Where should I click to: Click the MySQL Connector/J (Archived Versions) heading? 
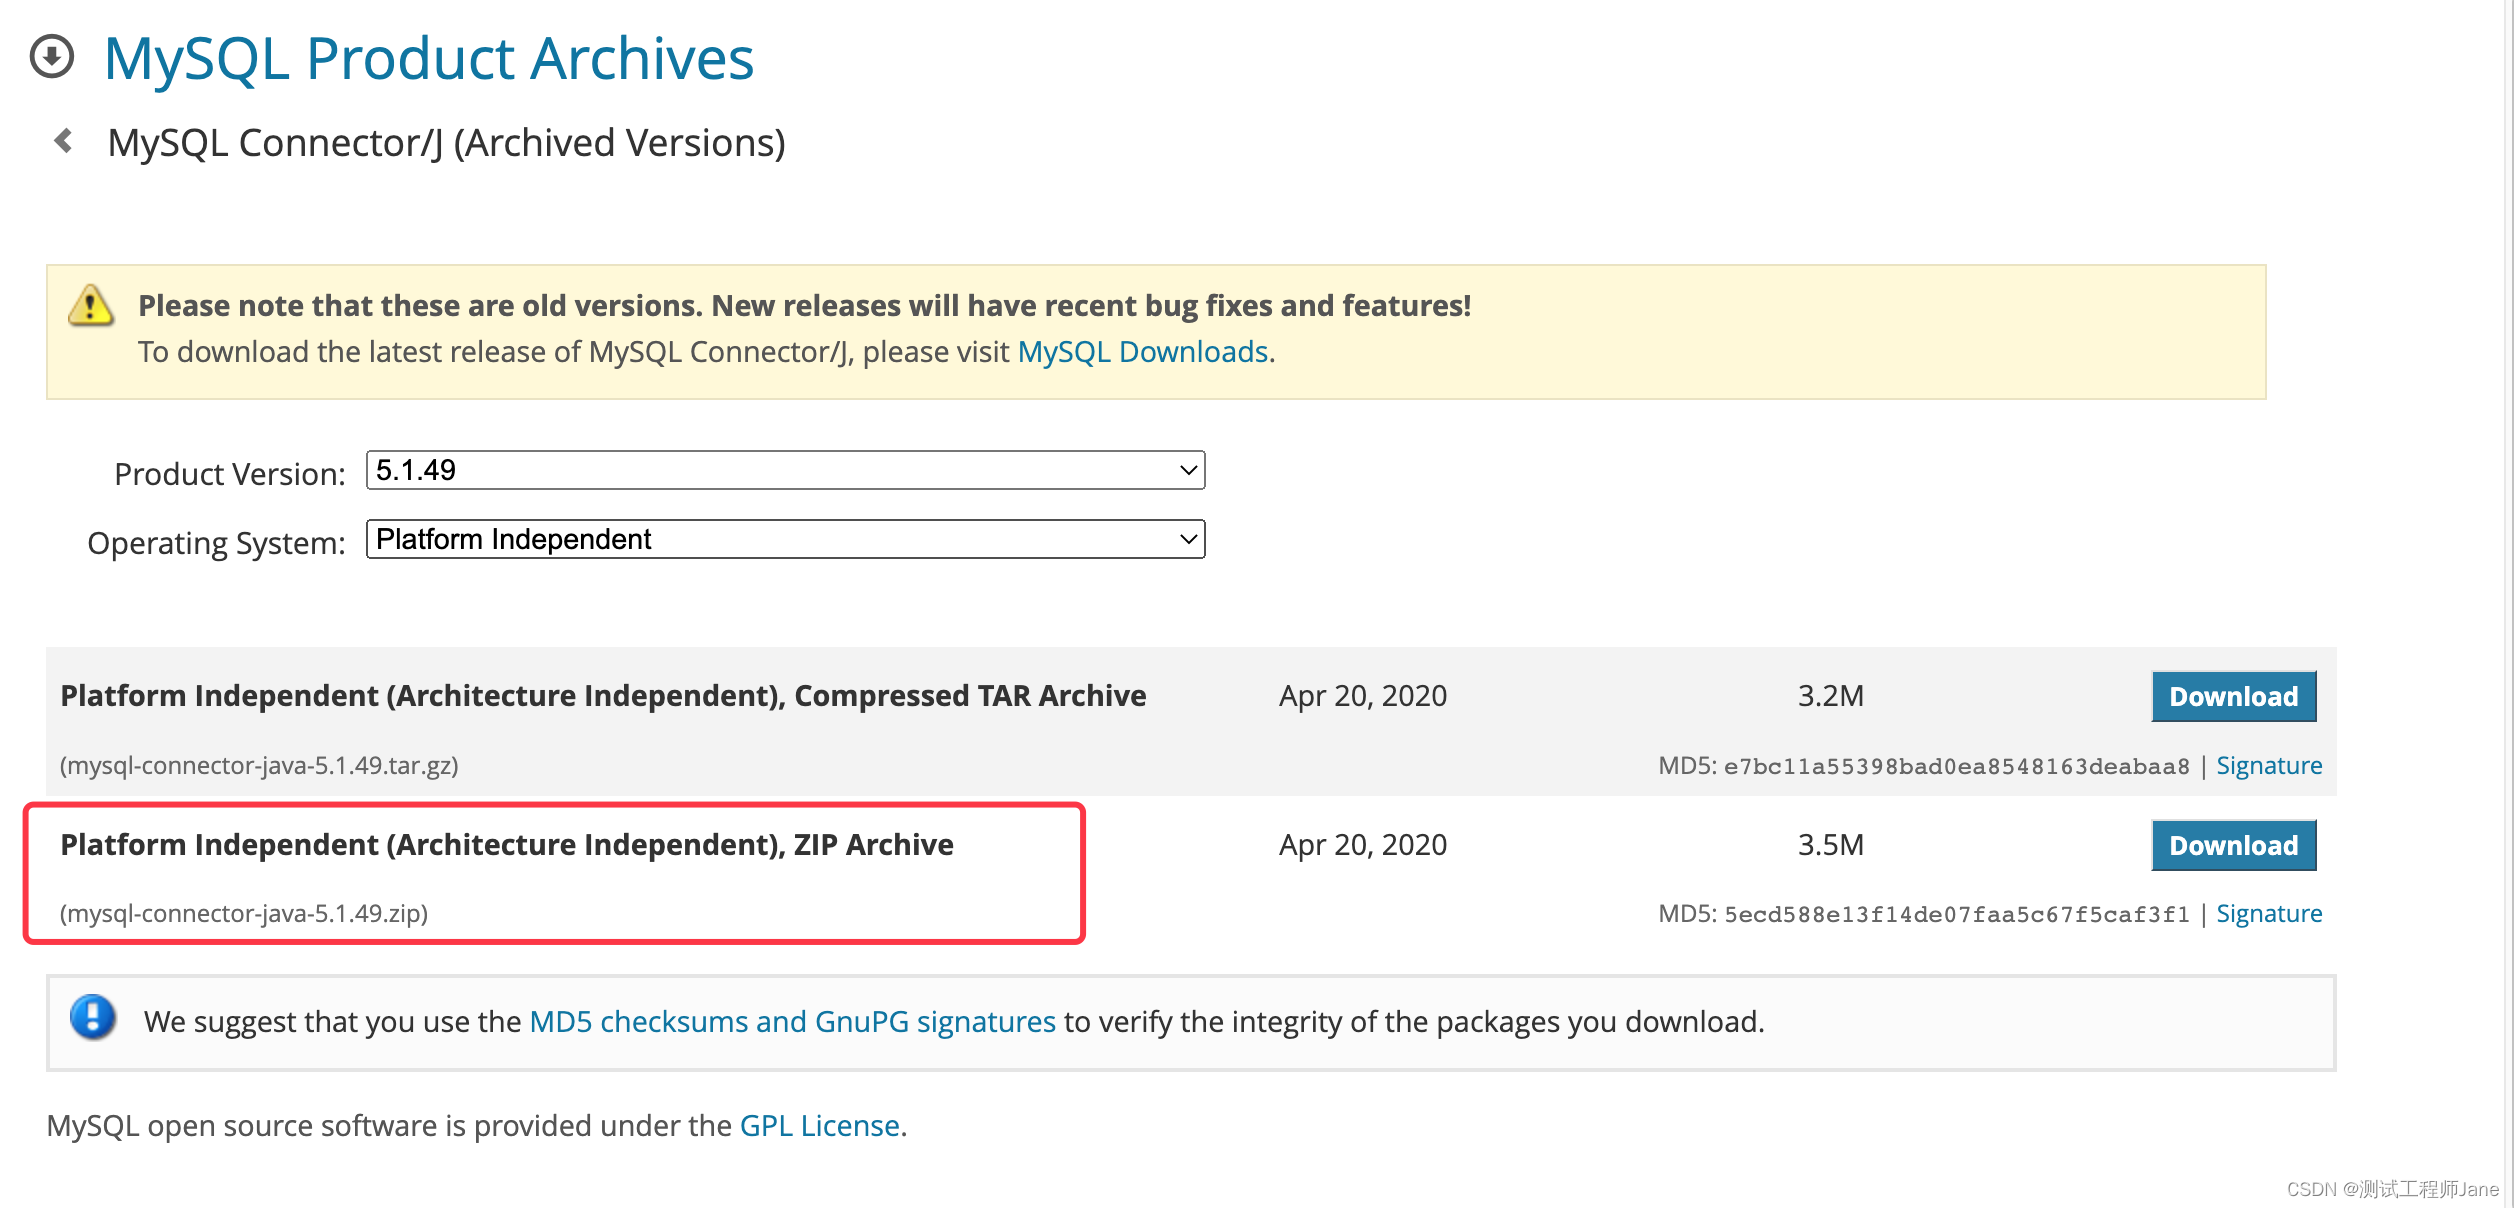(447, 143)
